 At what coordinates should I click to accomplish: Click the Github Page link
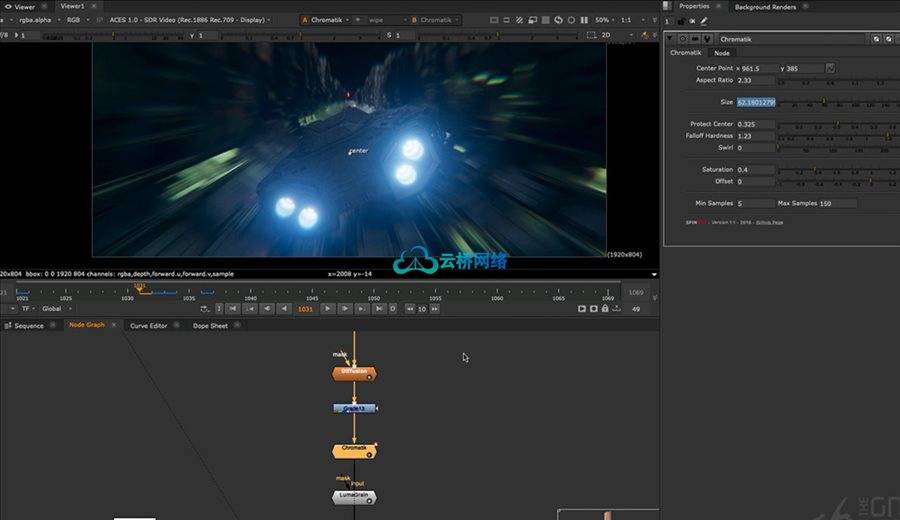(x=770, y=222)
